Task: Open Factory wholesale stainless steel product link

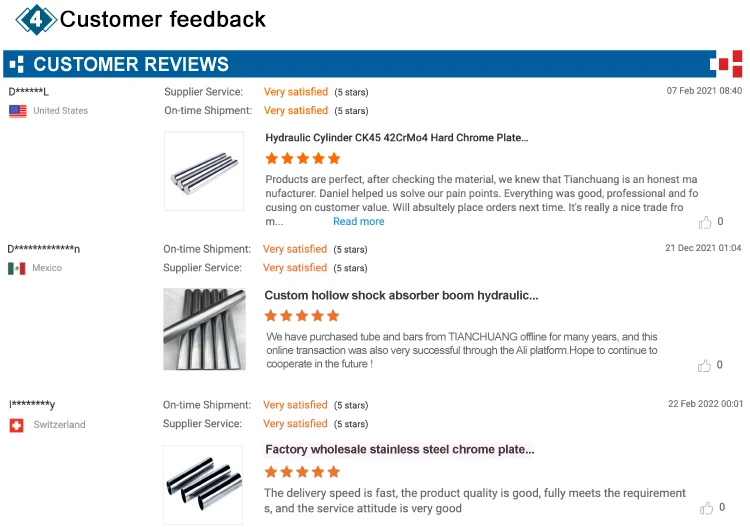Action: [x=399, y=450]
